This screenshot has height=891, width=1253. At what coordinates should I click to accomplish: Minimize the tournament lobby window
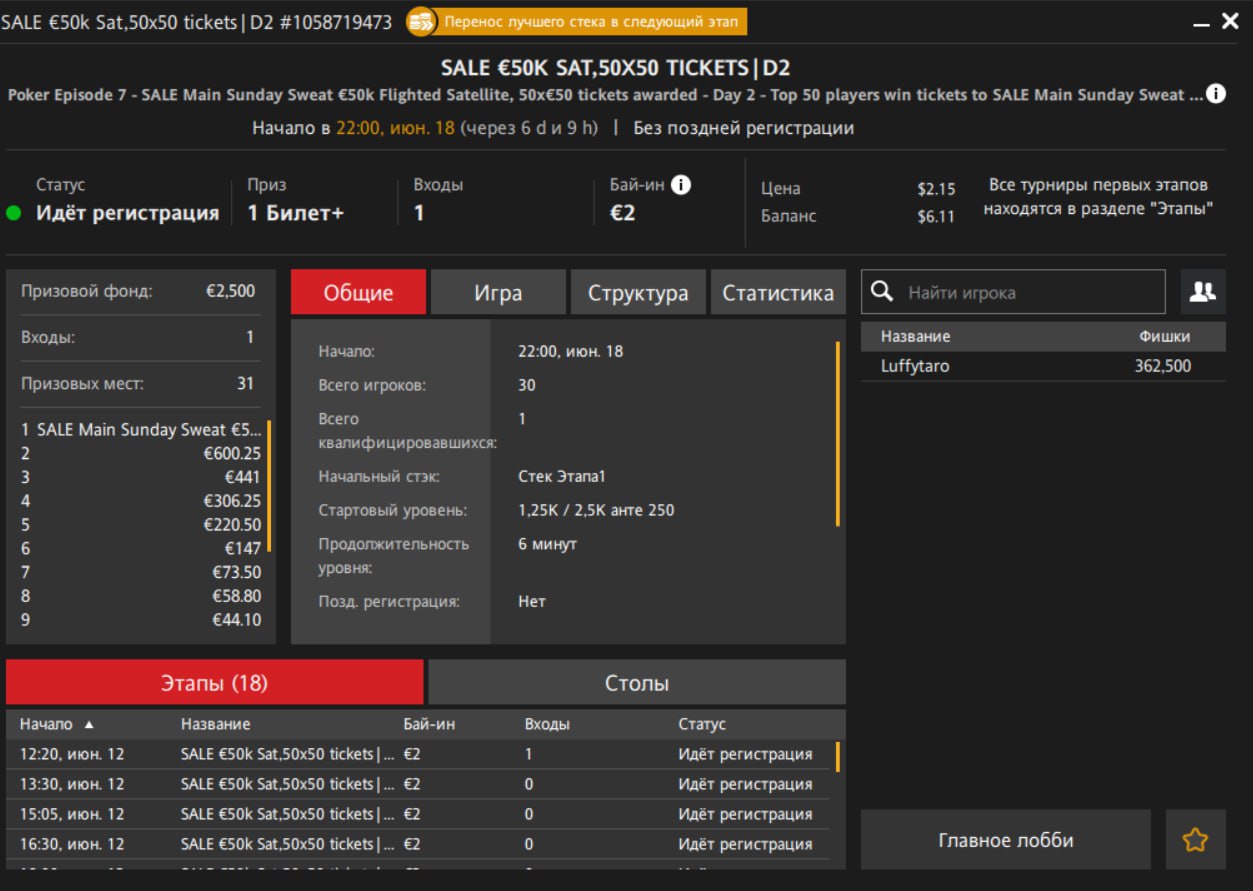(x=1201, y=22)
